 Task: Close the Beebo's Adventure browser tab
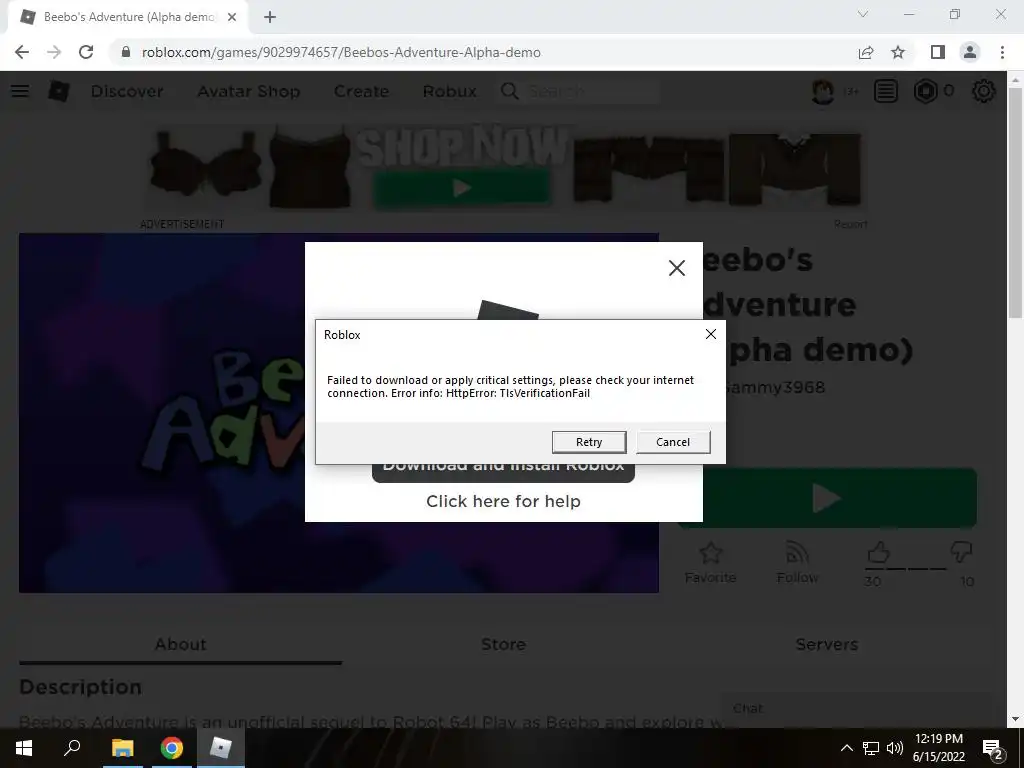(232, 17)
